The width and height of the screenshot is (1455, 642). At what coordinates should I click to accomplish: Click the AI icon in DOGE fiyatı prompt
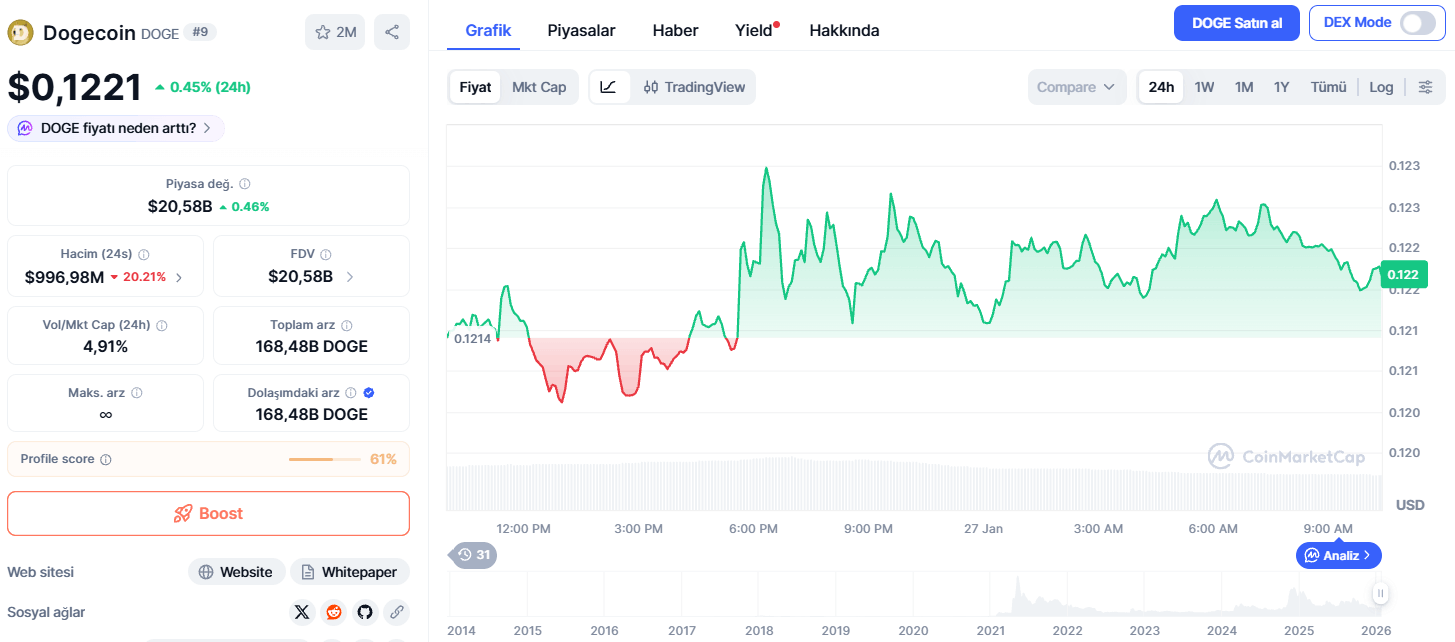25,128
